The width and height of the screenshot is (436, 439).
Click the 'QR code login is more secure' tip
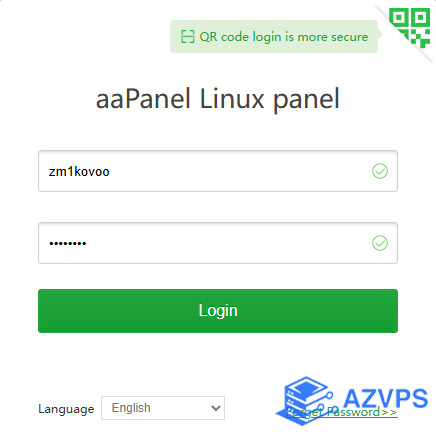[x=284, y=37]
